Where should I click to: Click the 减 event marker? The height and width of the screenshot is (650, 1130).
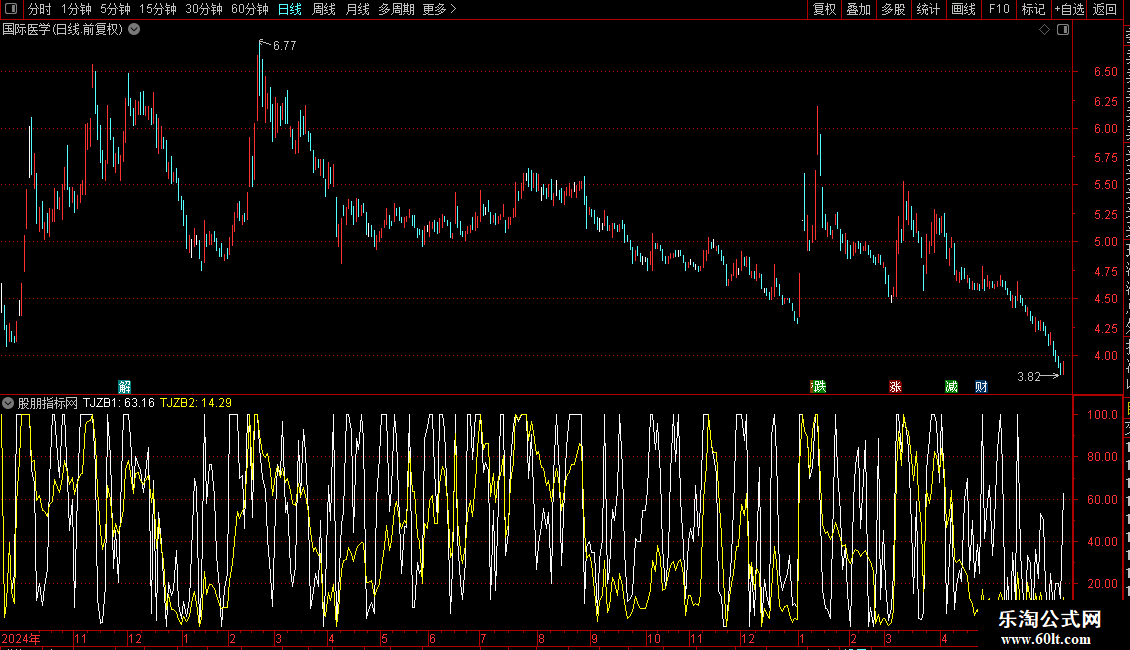pos(951,387)
